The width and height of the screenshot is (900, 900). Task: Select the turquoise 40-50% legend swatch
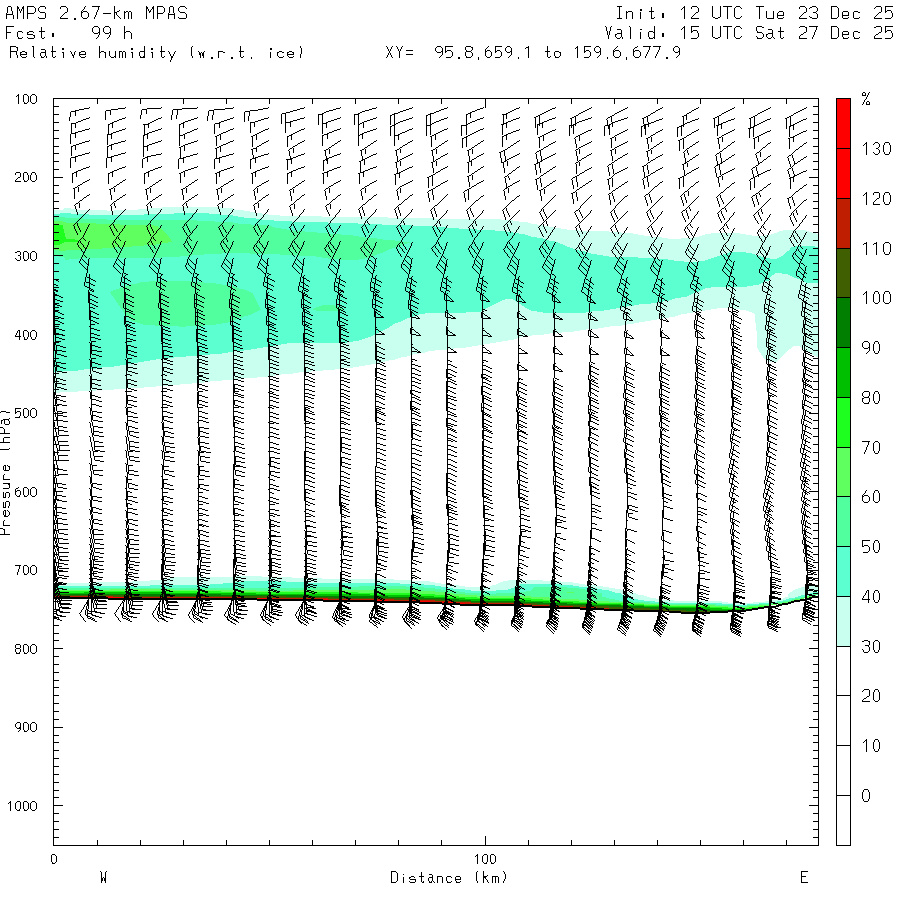pyautogui.click(x=843, y=571)
